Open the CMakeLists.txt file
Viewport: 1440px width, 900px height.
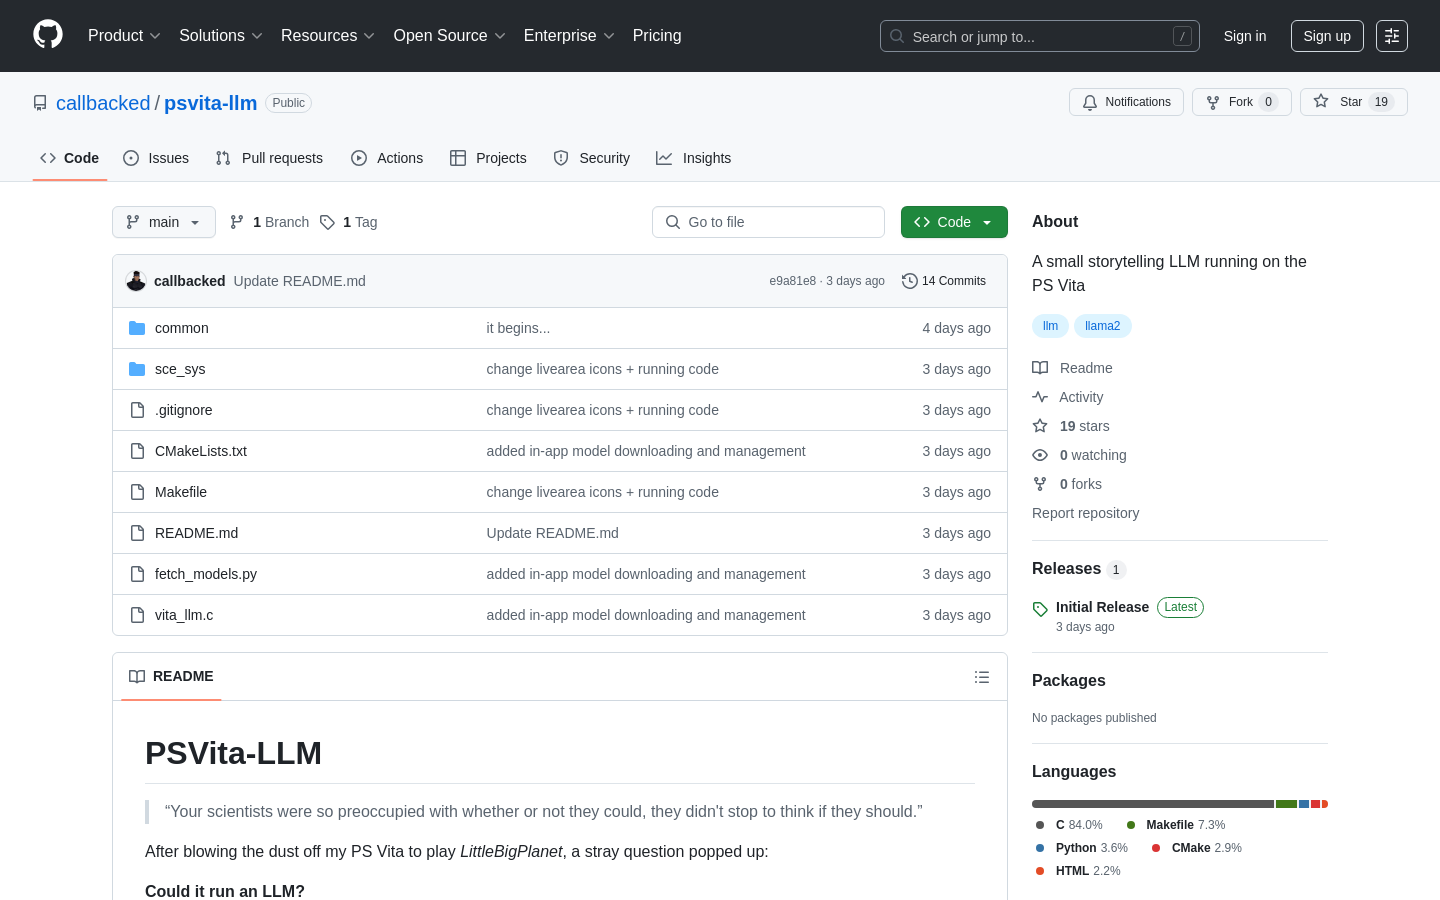point(201,451)
